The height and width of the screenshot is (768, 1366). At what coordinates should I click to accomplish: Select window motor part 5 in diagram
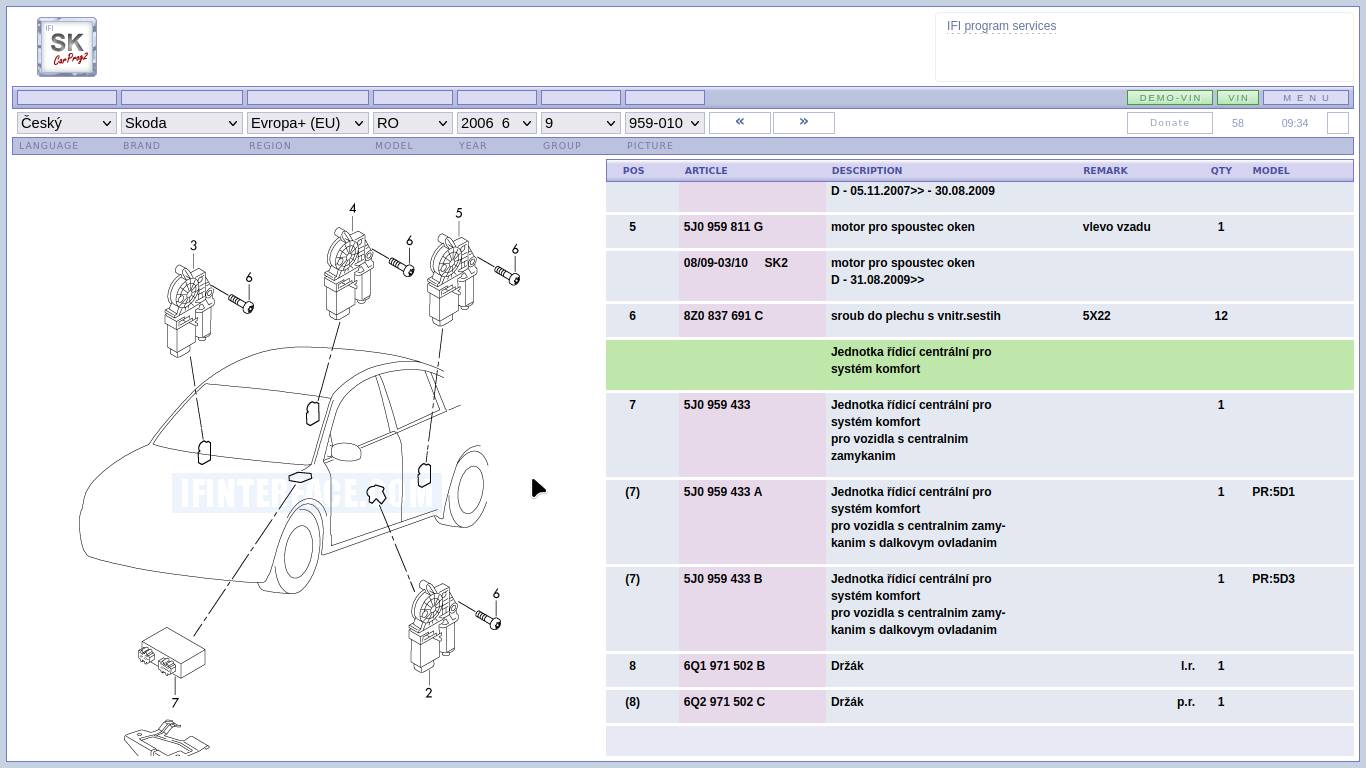click(452, 280)
